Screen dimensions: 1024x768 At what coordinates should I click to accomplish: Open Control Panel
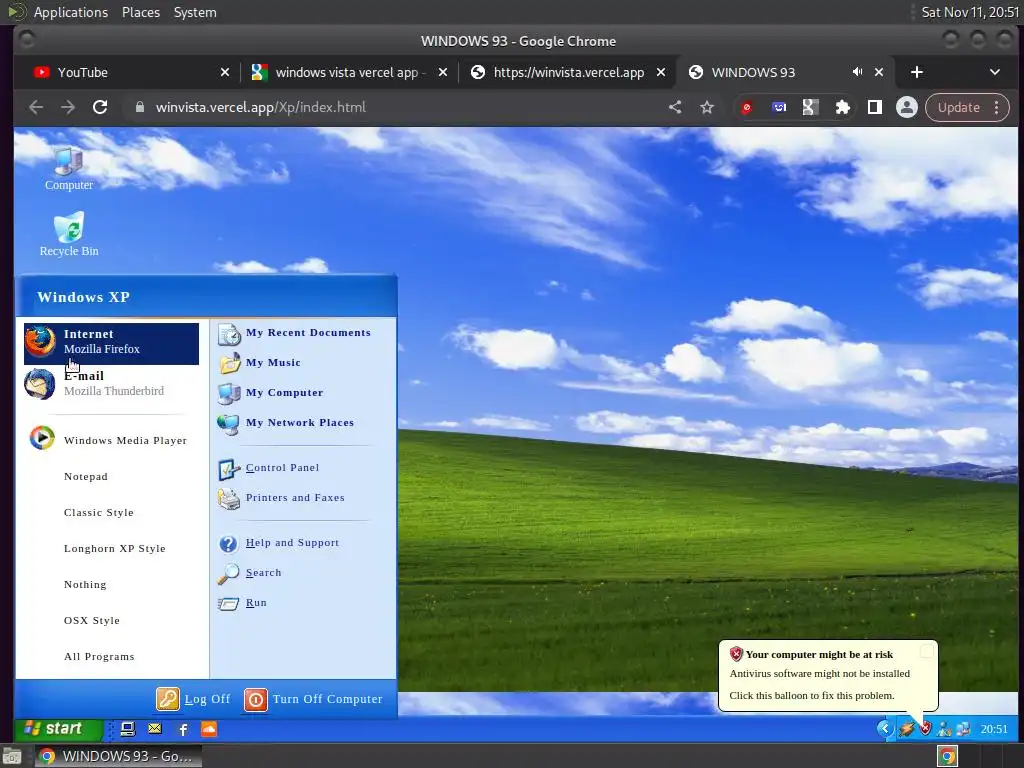[x=269, y=468]
